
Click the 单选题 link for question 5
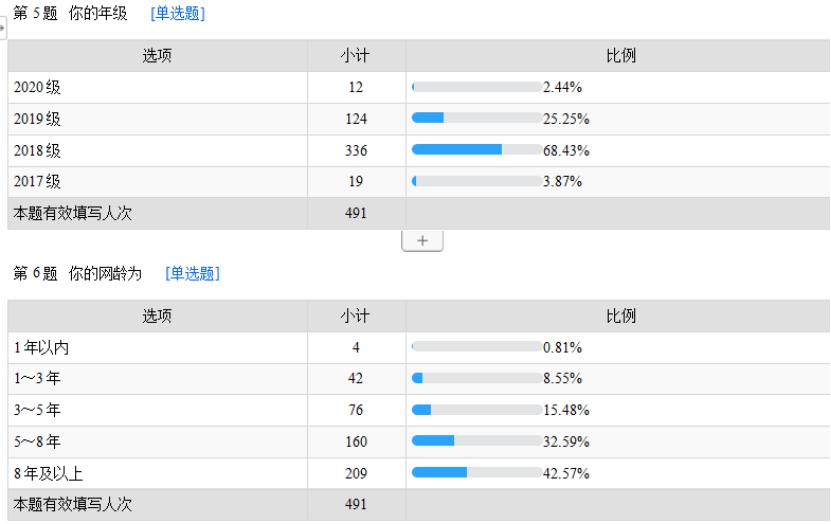coord(178,13)
